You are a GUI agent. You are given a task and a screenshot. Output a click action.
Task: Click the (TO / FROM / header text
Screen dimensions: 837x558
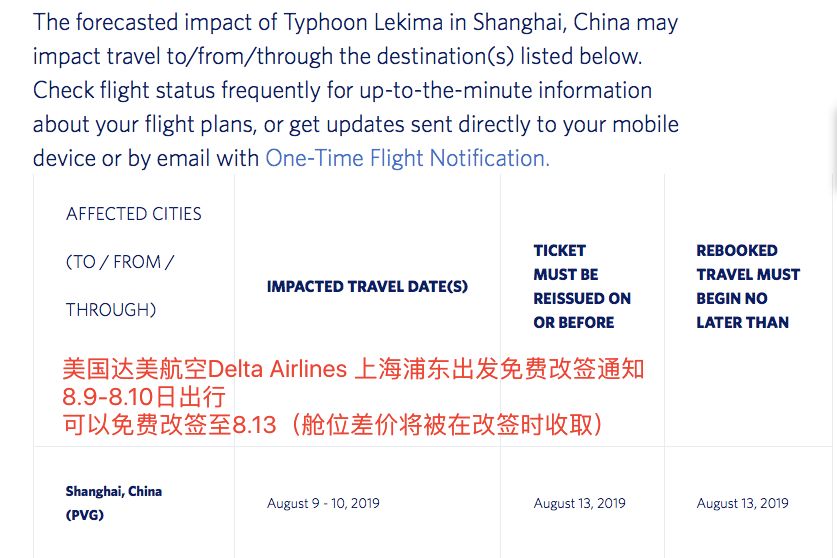tap(120, 262)
